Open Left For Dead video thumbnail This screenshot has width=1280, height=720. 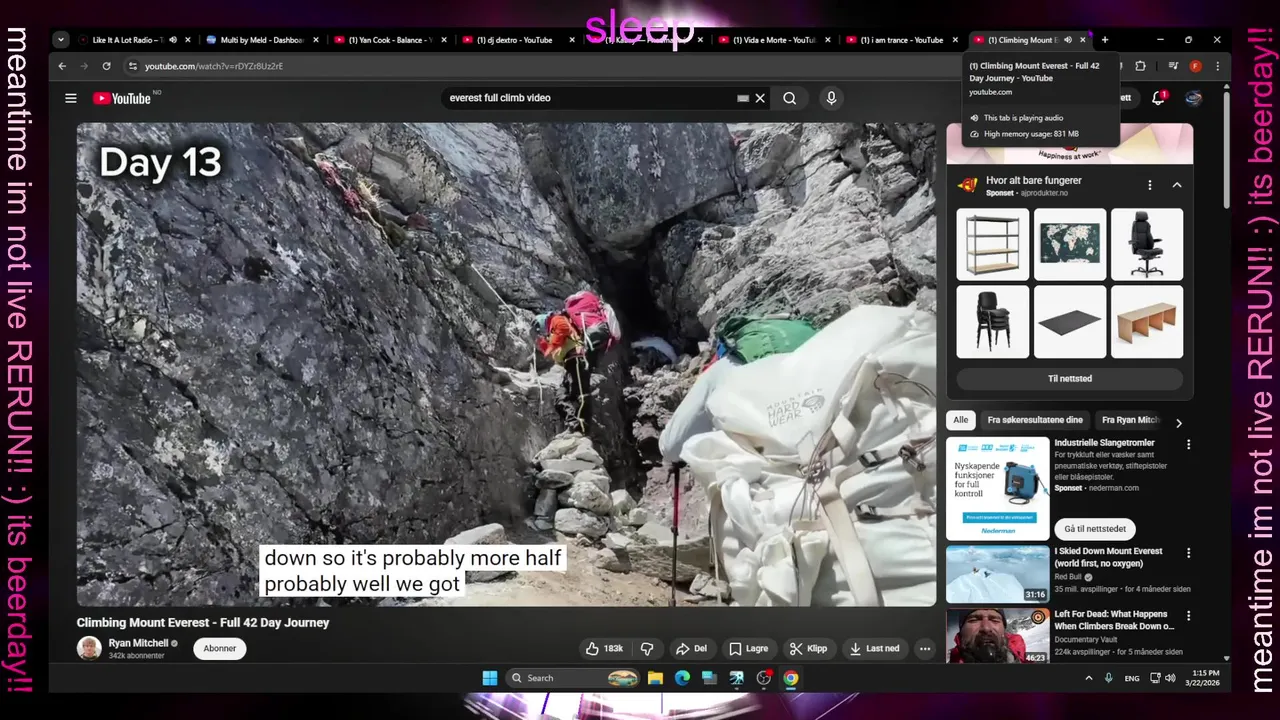pyautogui.click(x=998, y=636)
